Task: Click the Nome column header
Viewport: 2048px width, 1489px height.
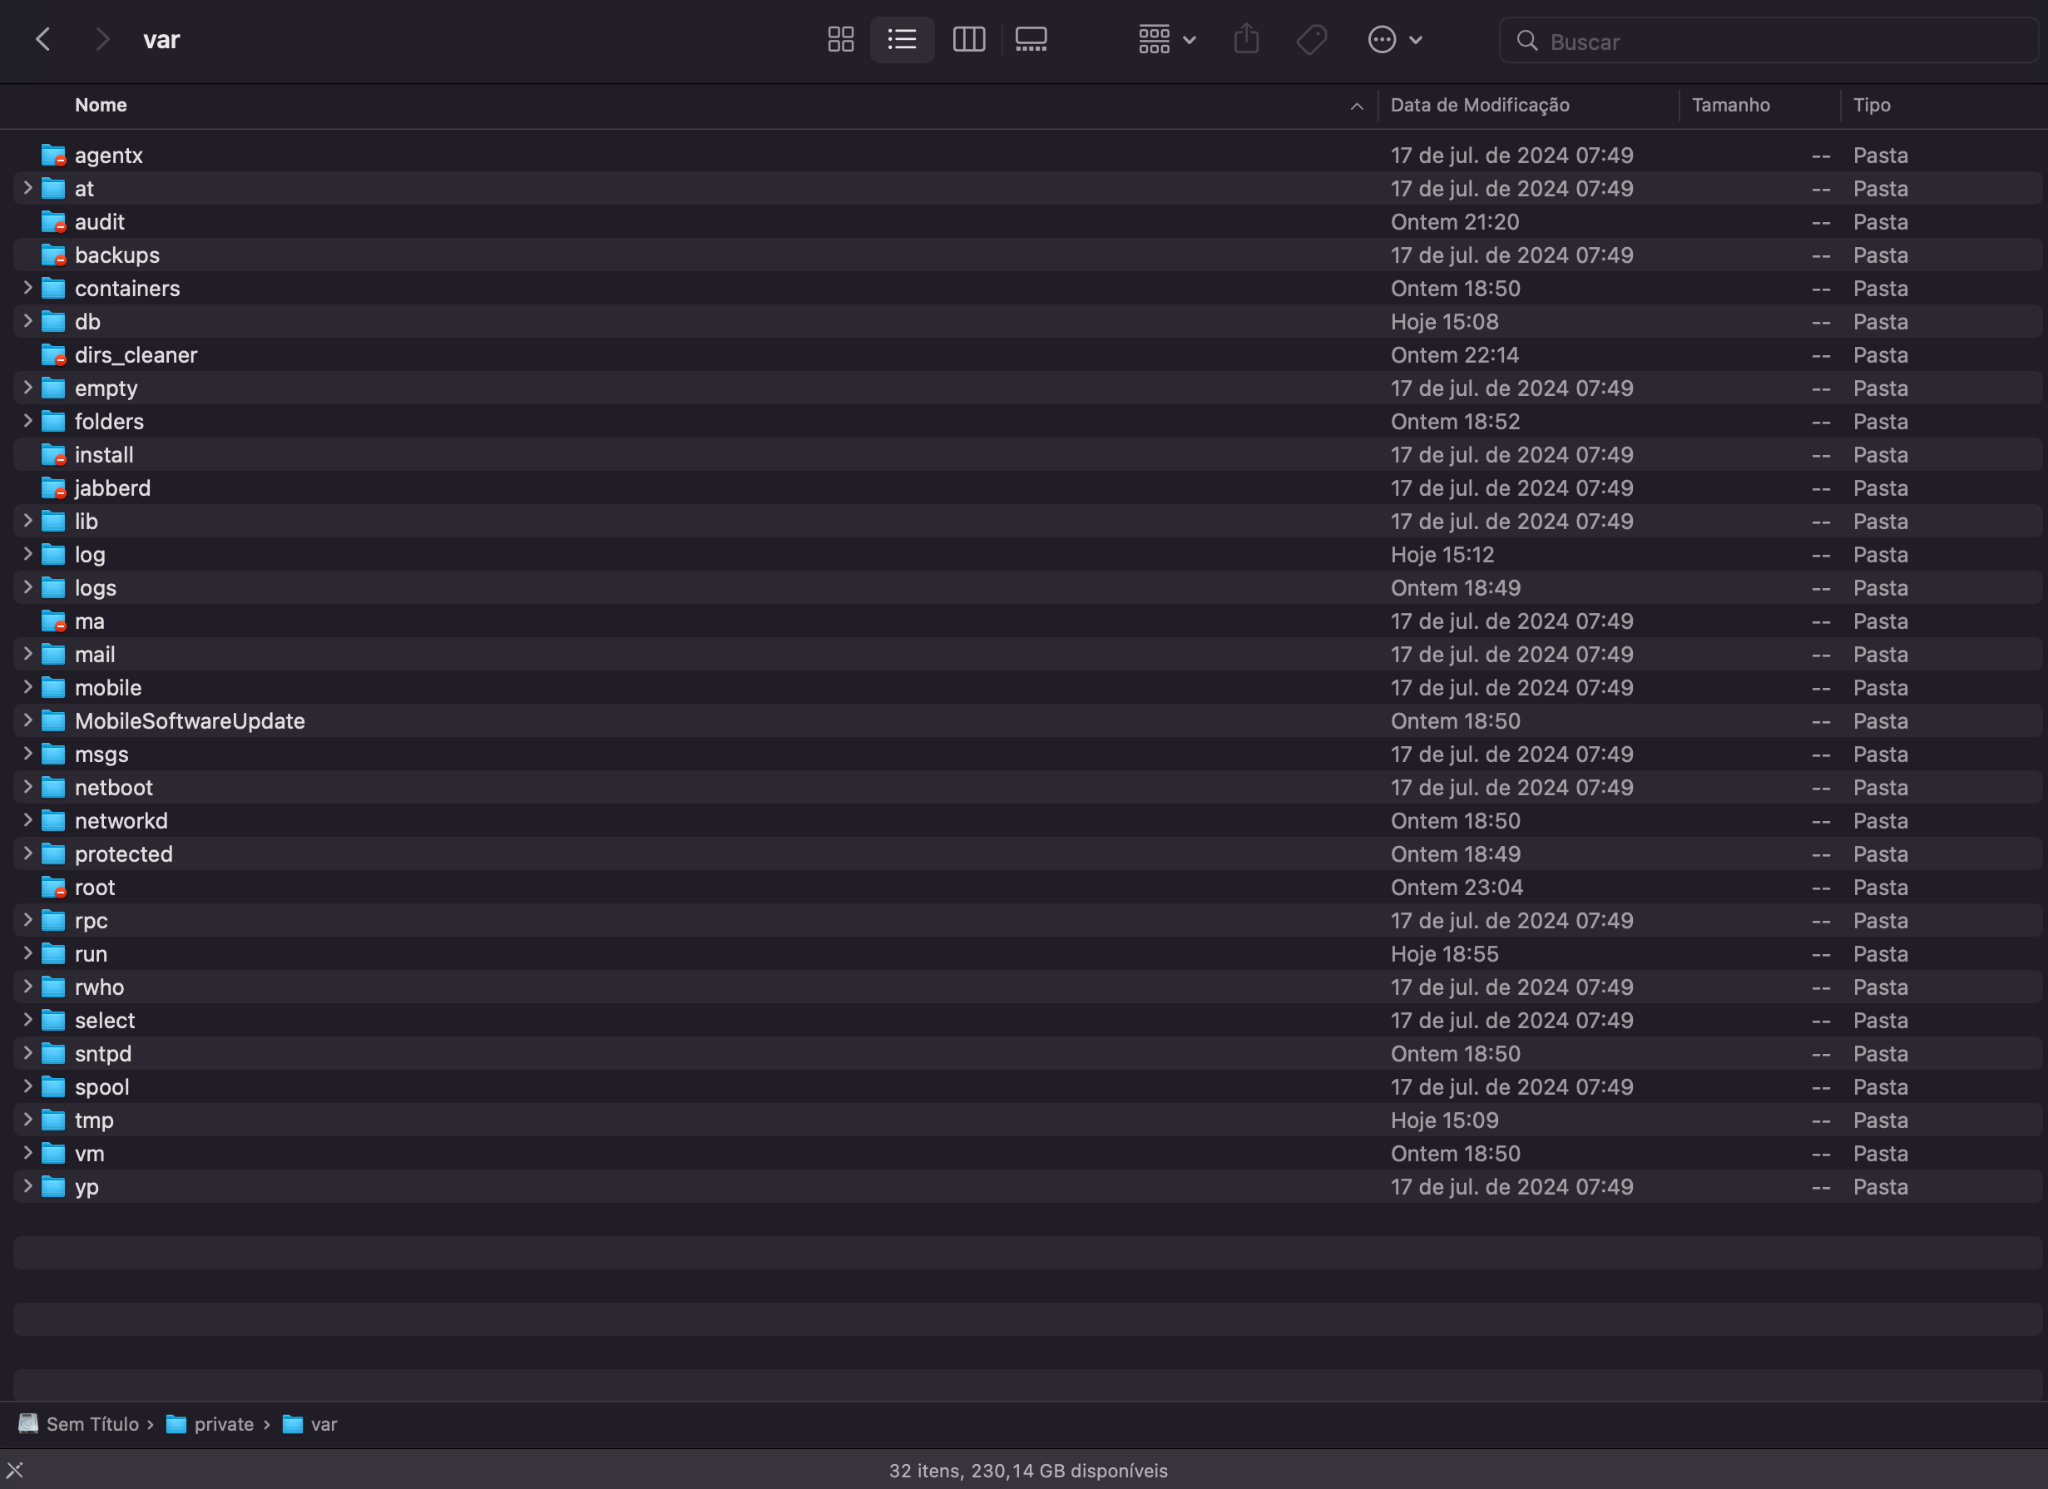Action: click(101, 105)
